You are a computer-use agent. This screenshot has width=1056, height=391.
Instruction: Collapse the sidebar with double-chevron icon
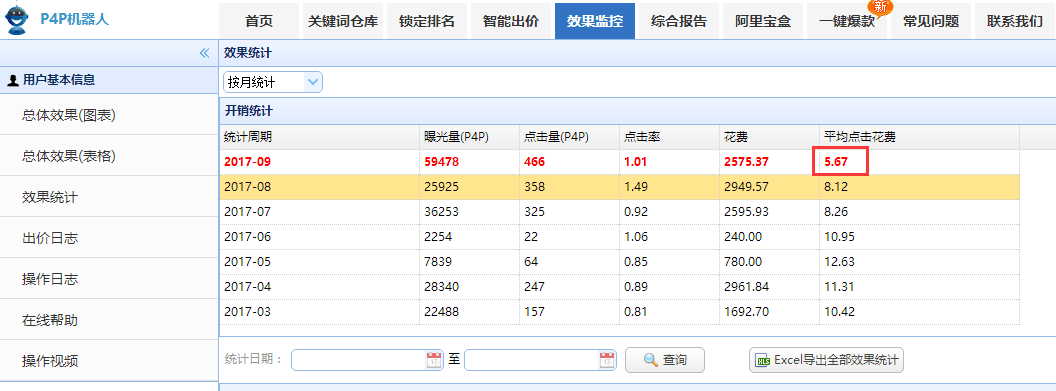(205, 53)
